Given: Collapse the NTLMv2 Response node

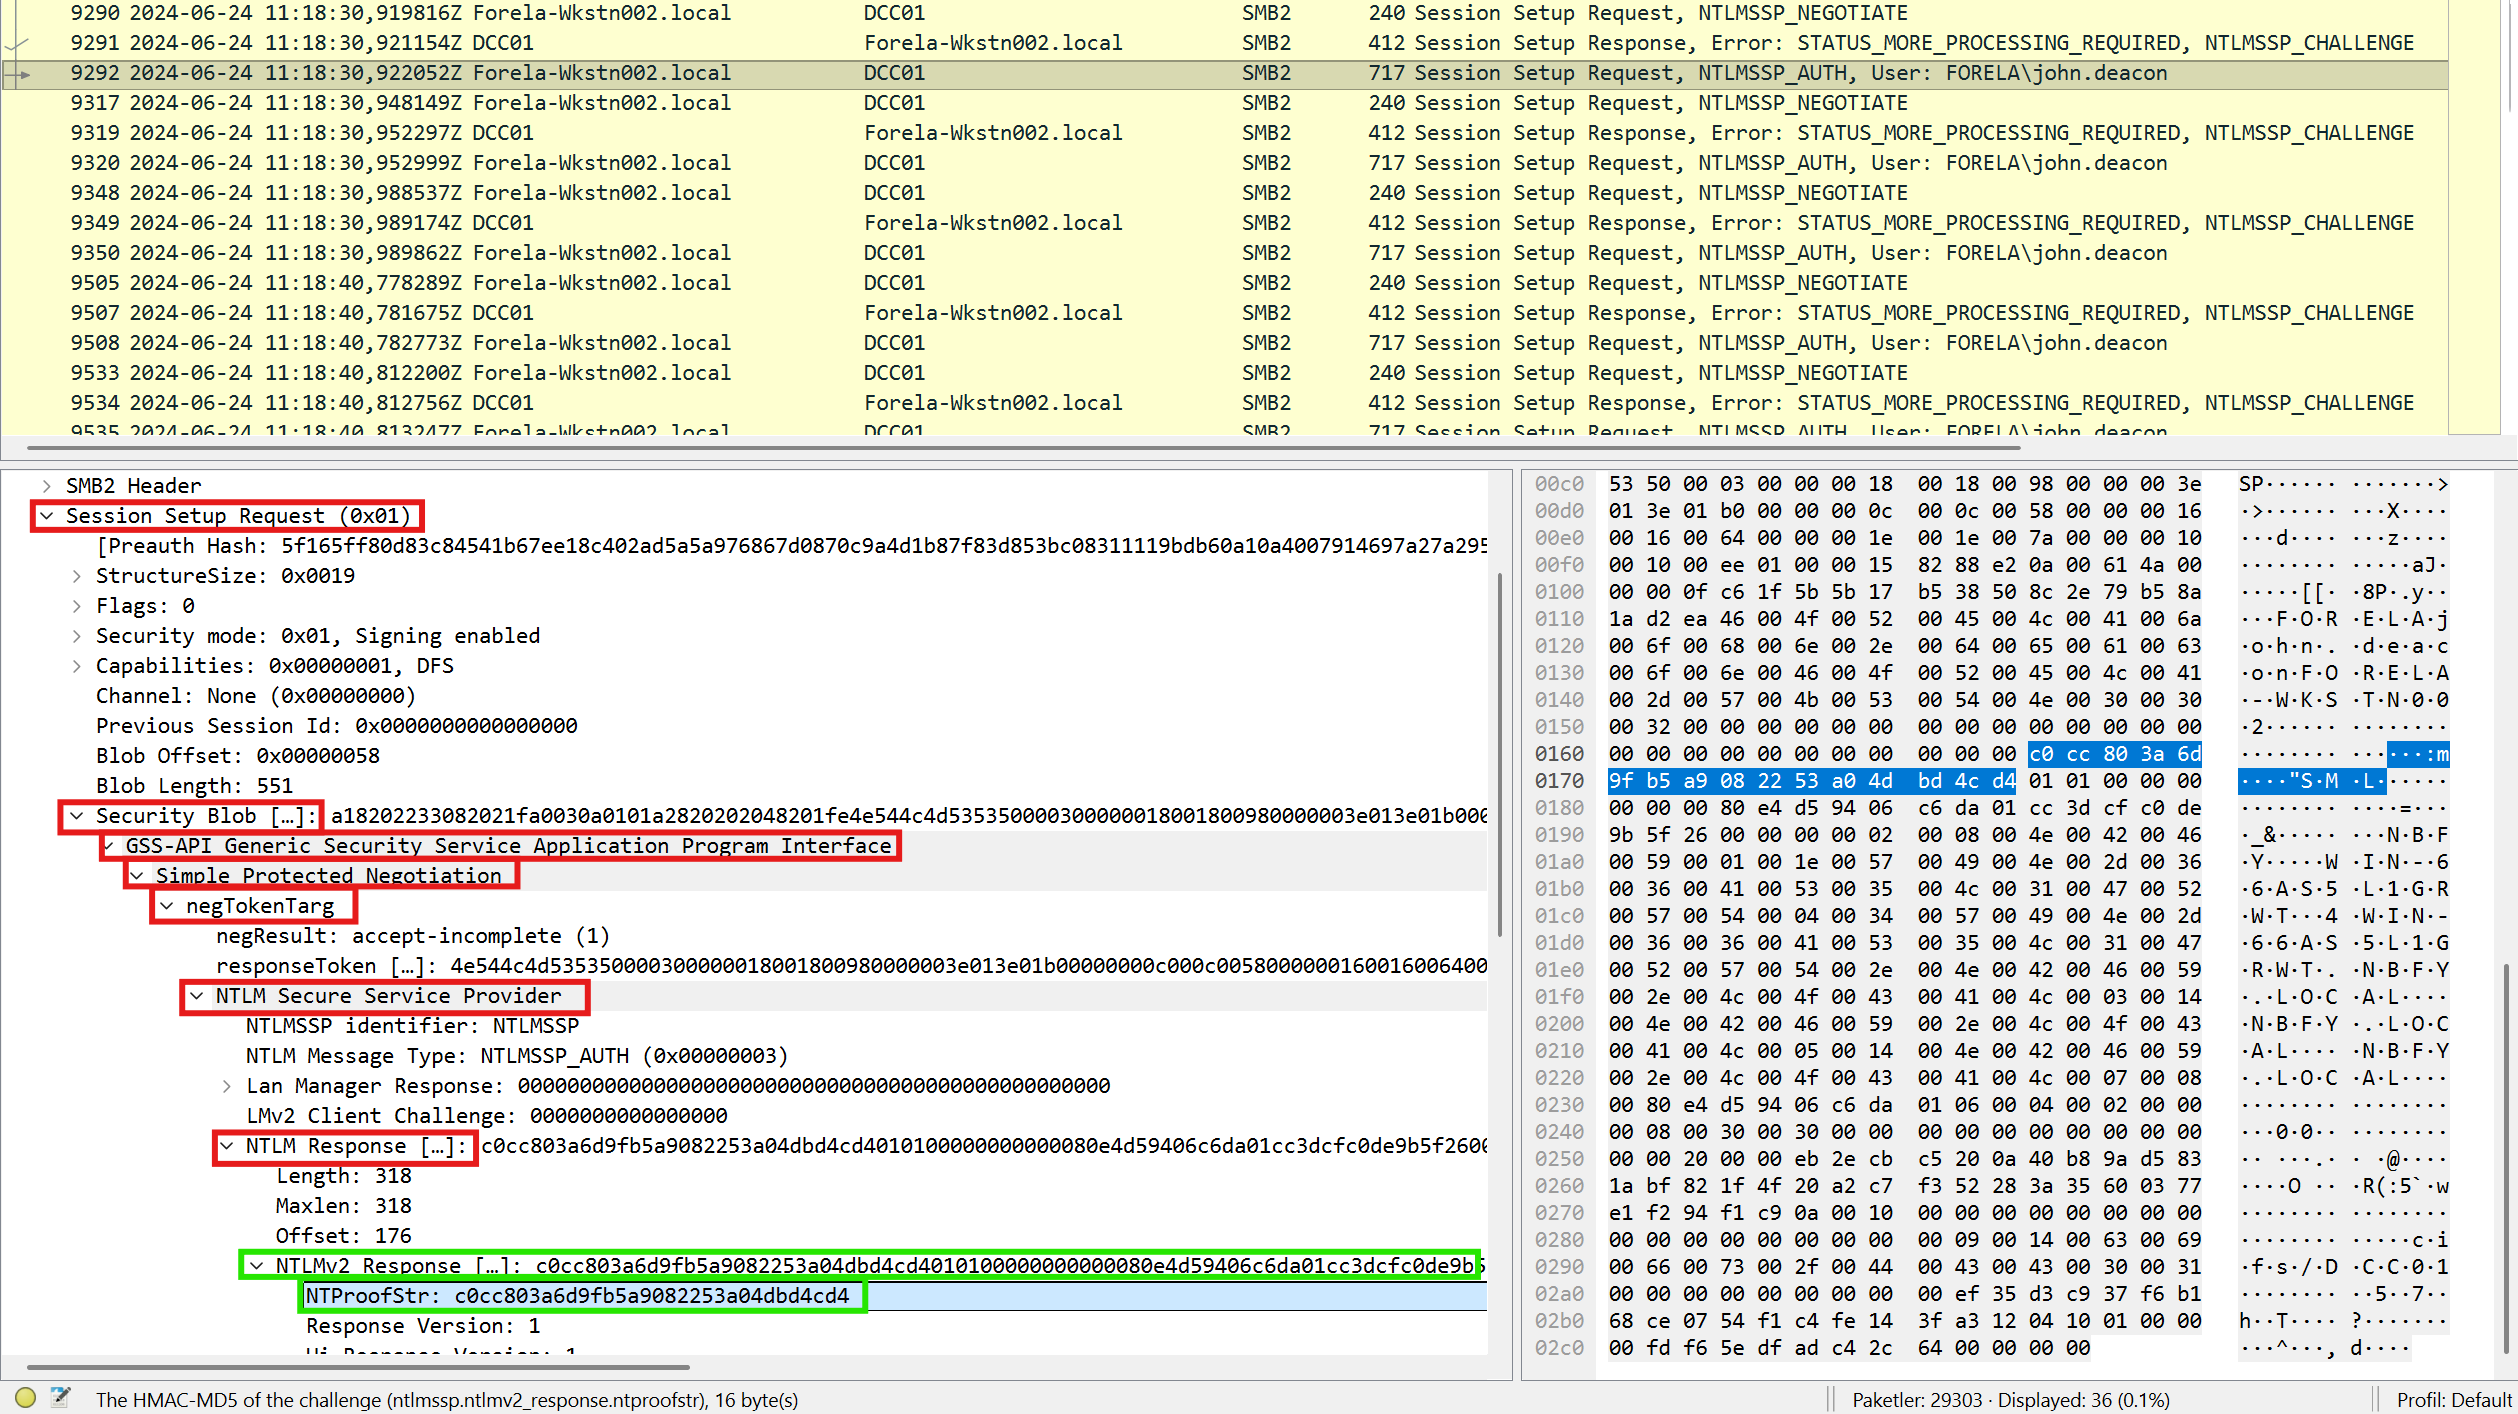Looking at the screenshot, I should pyautogui.click(x=257, y=1266).
